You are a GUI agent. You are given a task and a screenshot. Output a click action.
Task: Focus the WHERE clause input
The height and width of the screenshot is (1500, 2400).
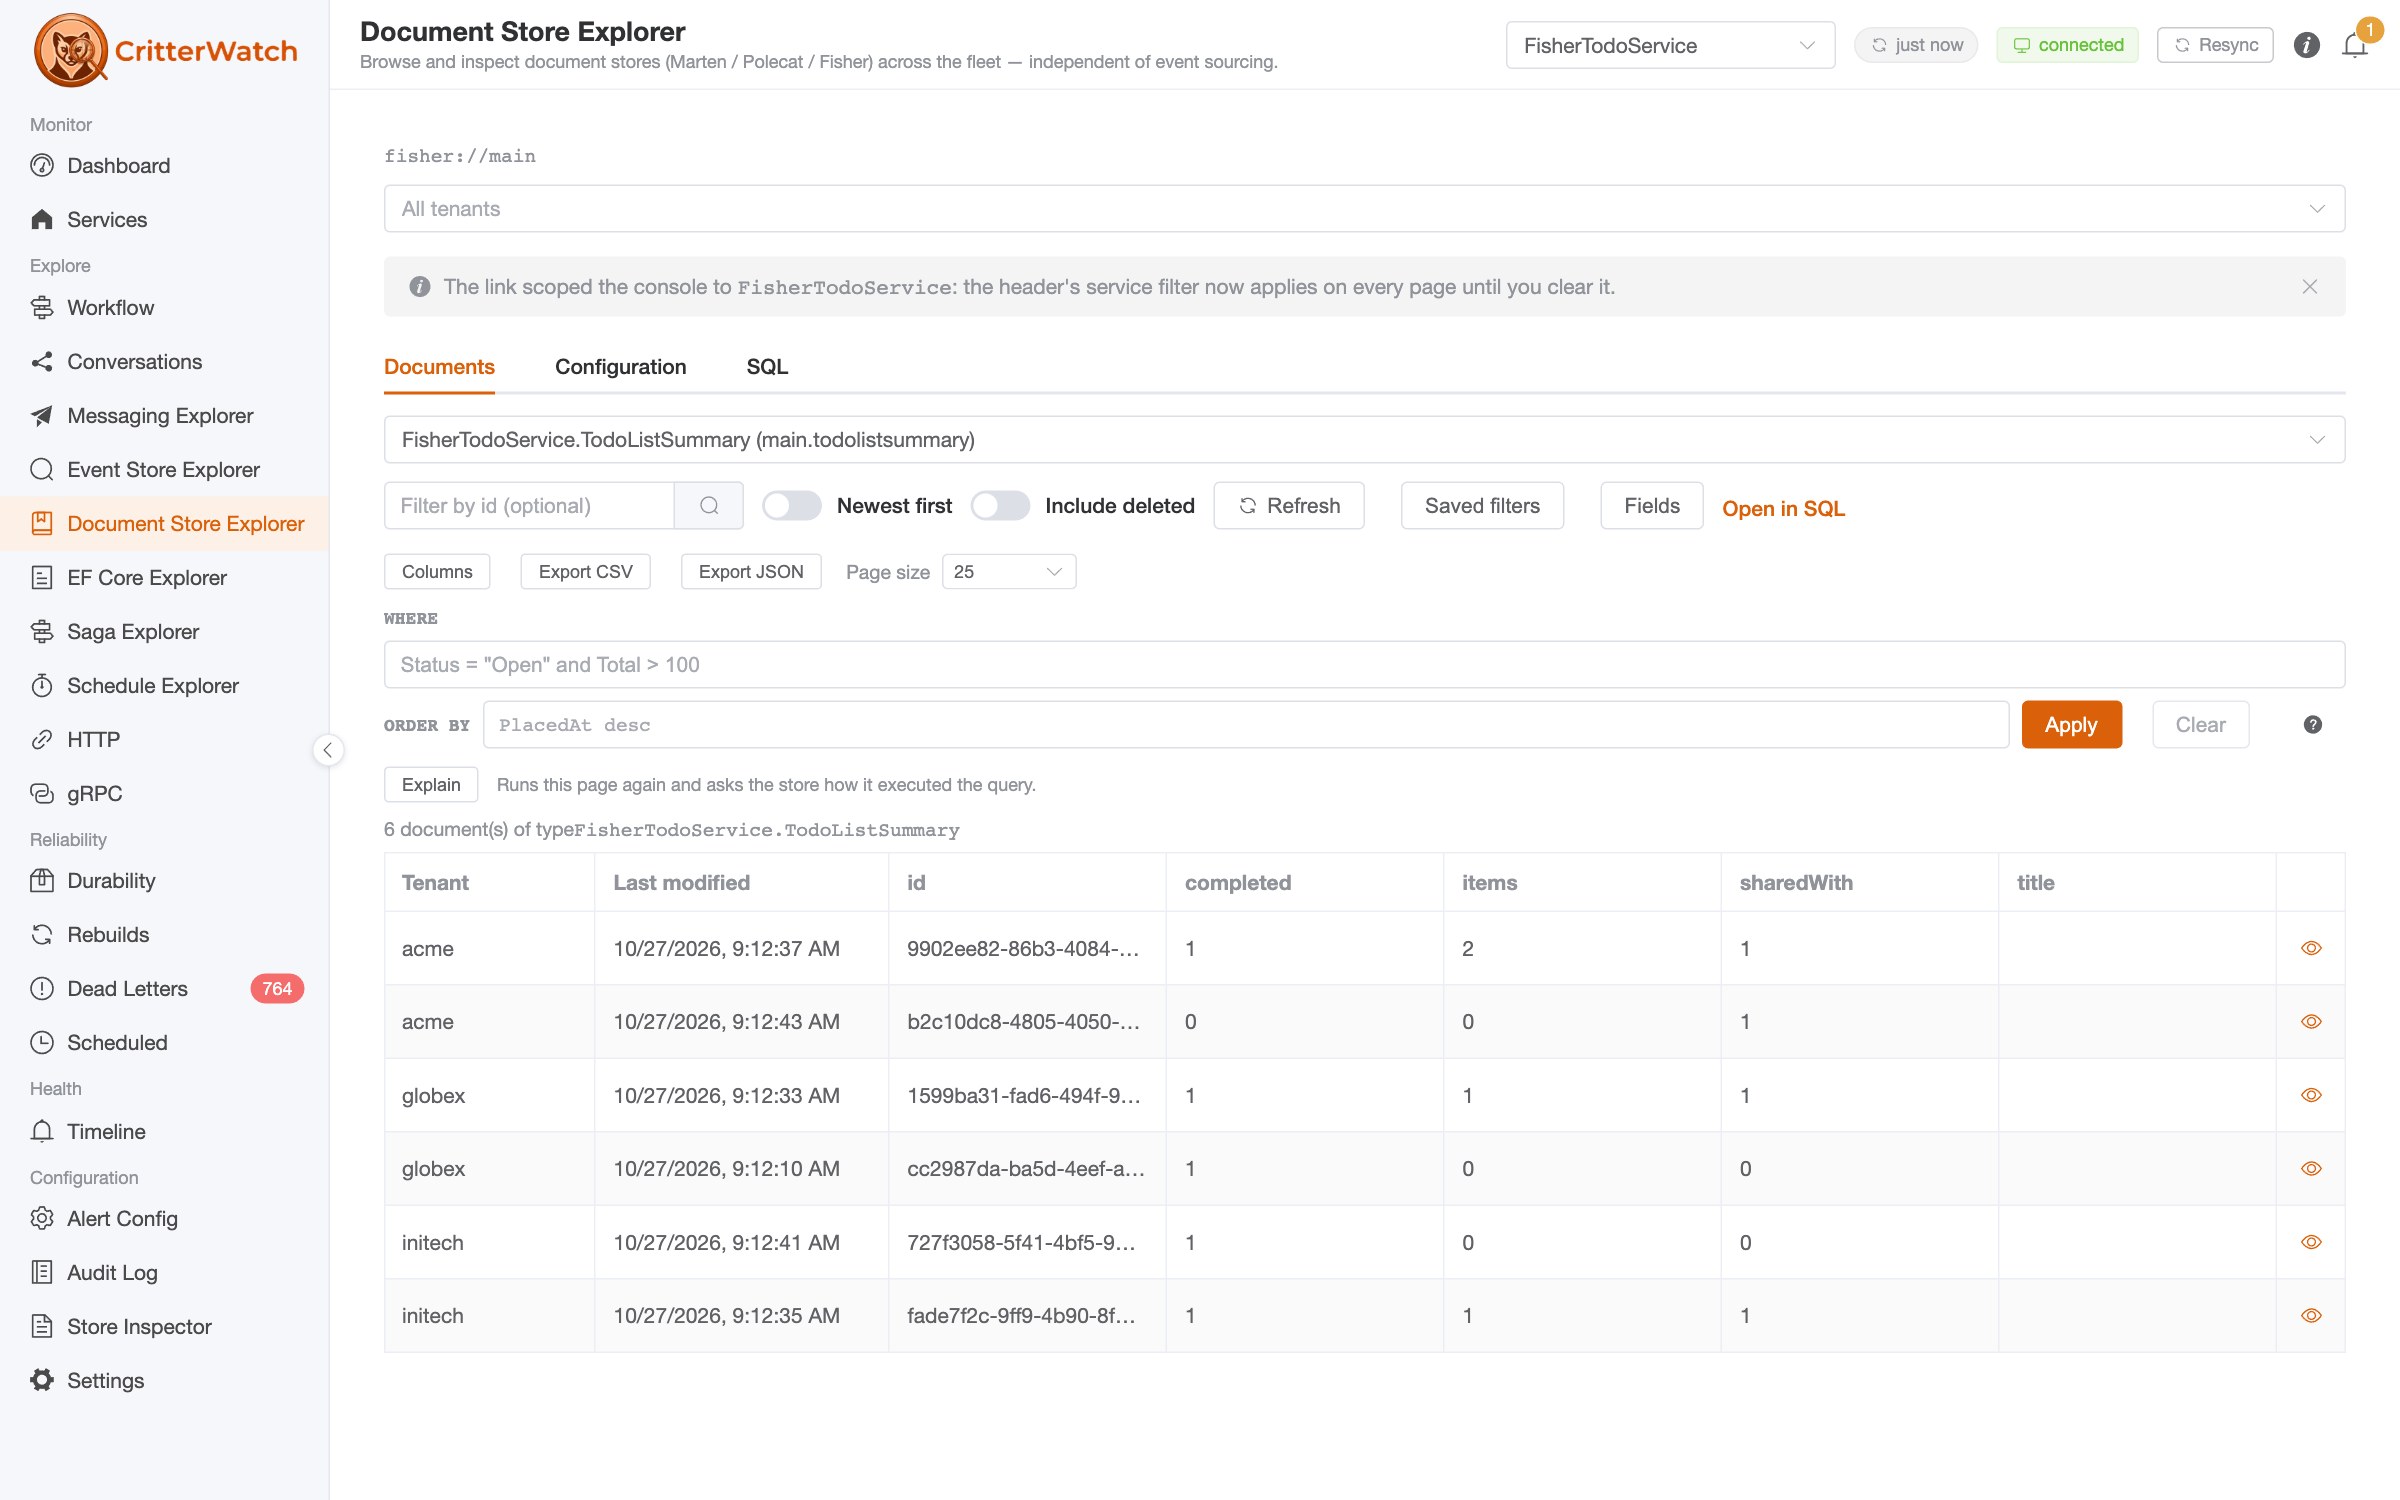1364,664
